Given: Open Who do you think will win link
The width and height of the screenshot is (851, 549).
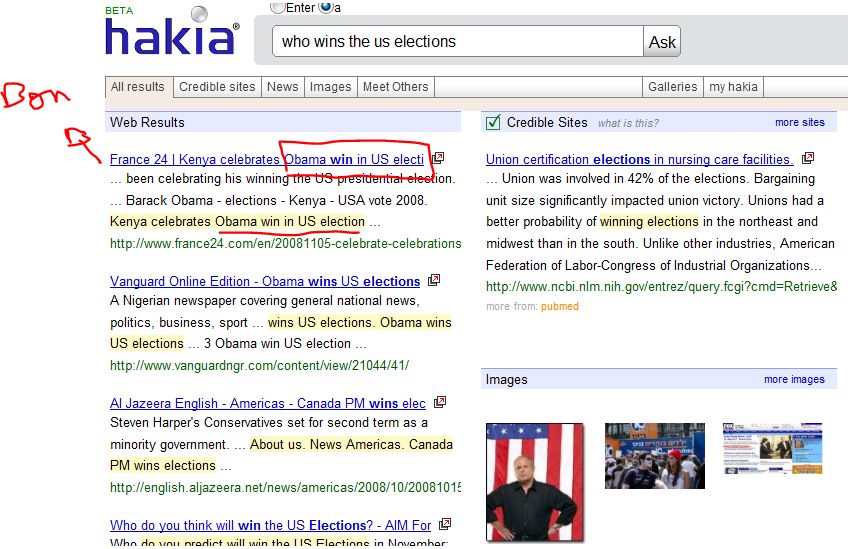Looking at the screenshot, I should [270, 526].
